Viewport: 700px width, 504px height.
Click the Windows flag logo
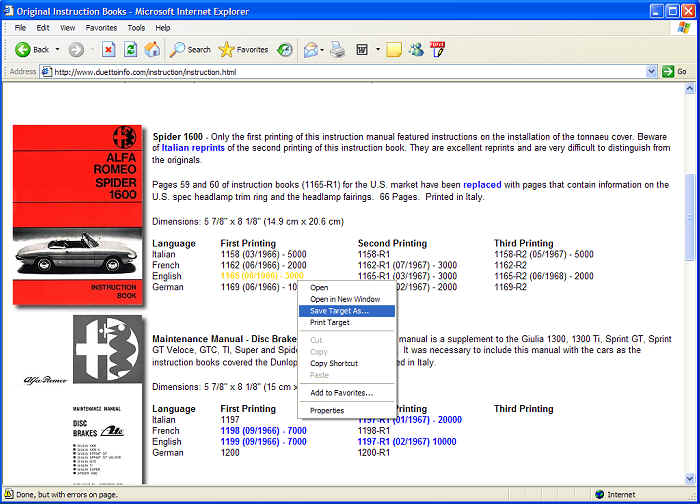[x=683, y=28]
